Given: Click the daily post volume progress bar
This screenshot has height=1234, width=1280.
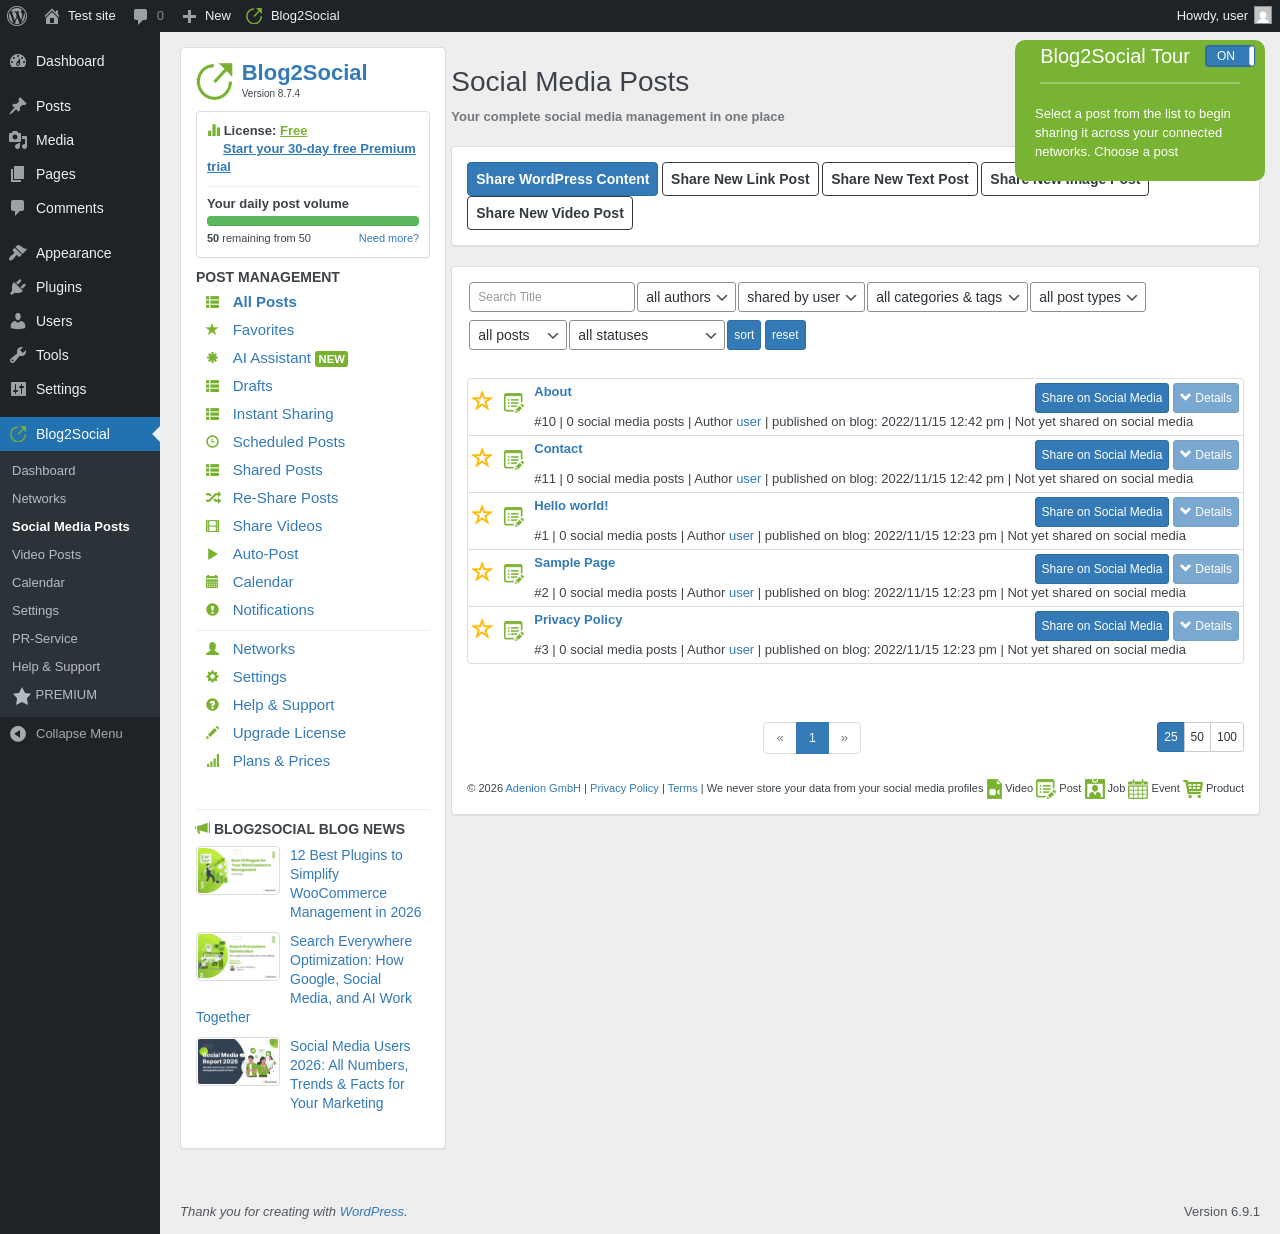Looking at the screenshot, I should (313, 221).
